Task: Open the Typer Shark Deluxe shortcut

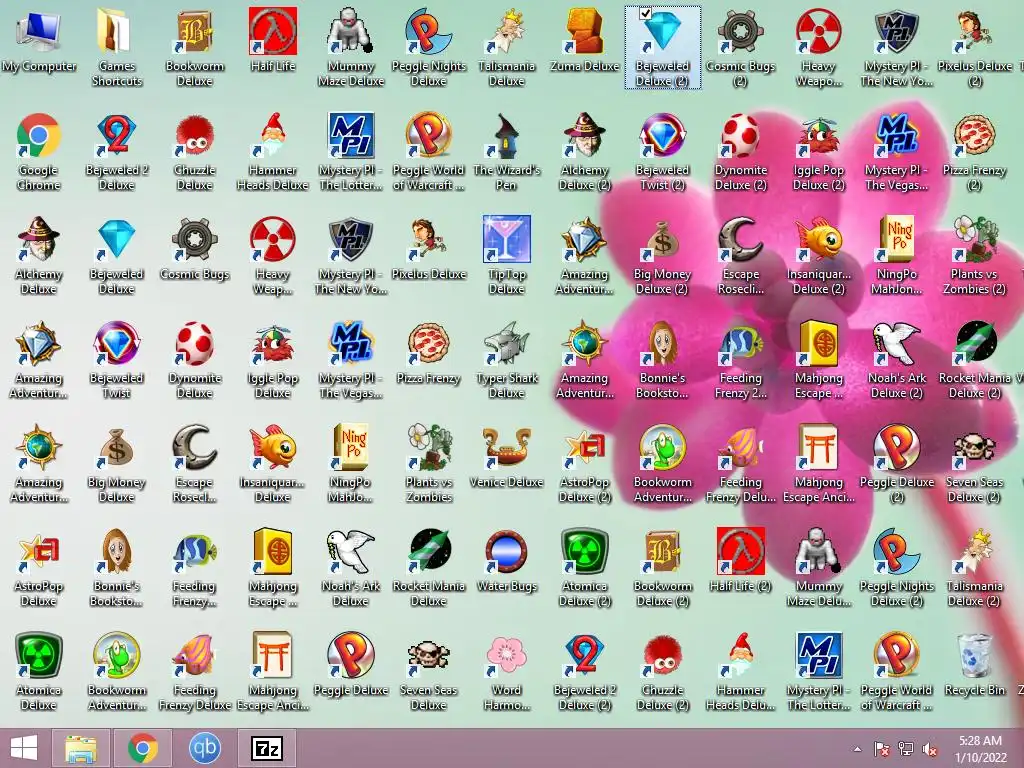Action: (x=507, y=359)
